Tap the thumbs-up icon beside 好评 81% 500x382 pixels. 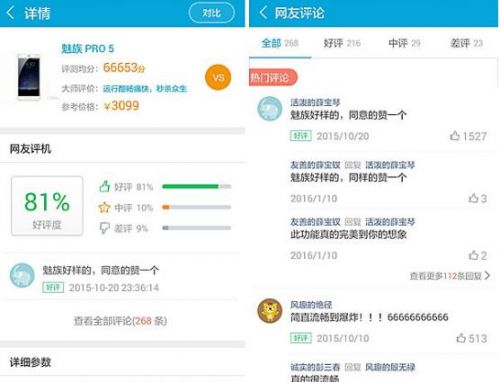pos(104,186)
